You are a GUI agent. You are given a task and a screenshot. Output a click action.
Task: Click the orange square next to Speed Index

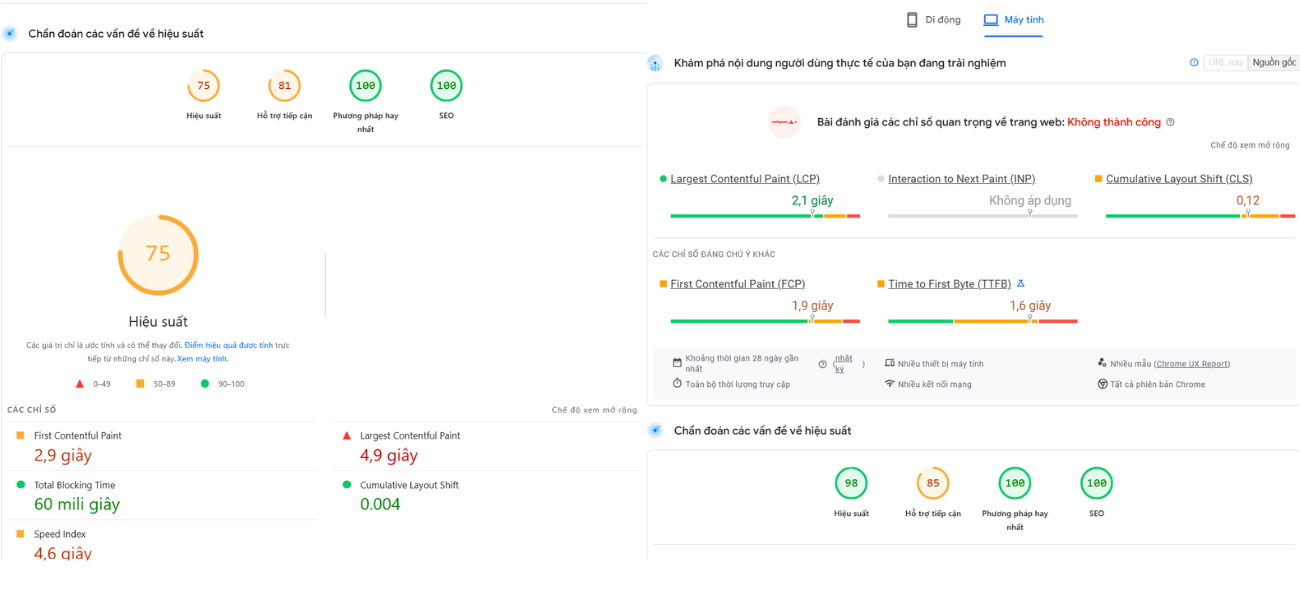pyautogui.click(x=21, y=534)
